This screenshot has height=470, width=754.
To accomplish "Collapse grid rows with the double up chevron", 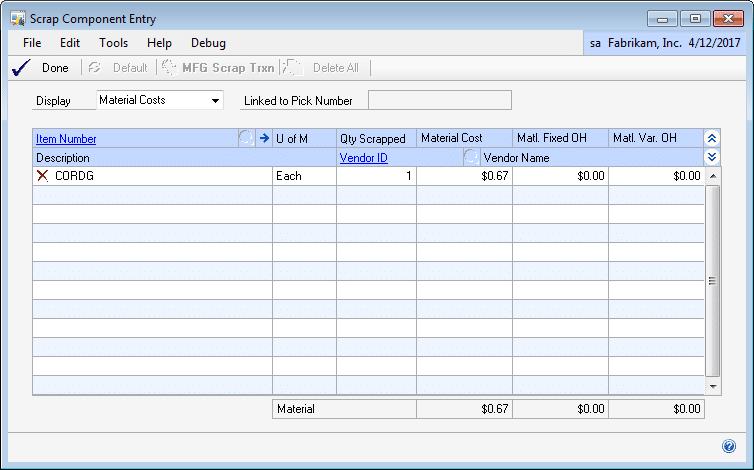I will (712, 139).
